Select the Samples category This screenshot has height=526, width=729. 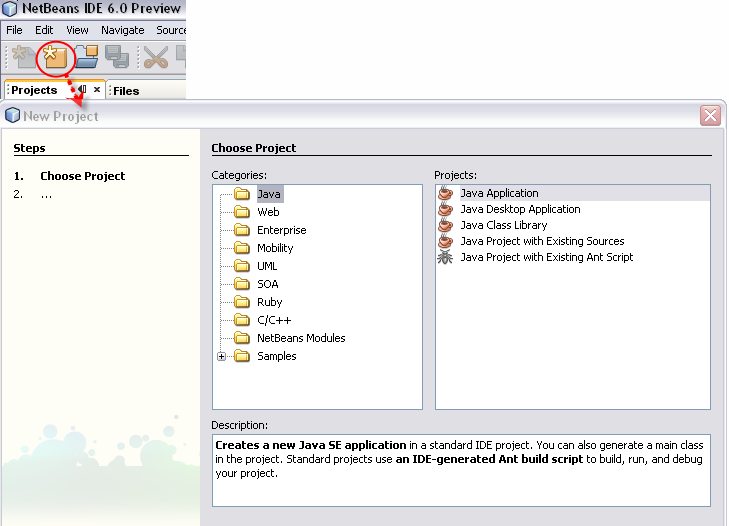pyautogui.click(x=277, y=356)
